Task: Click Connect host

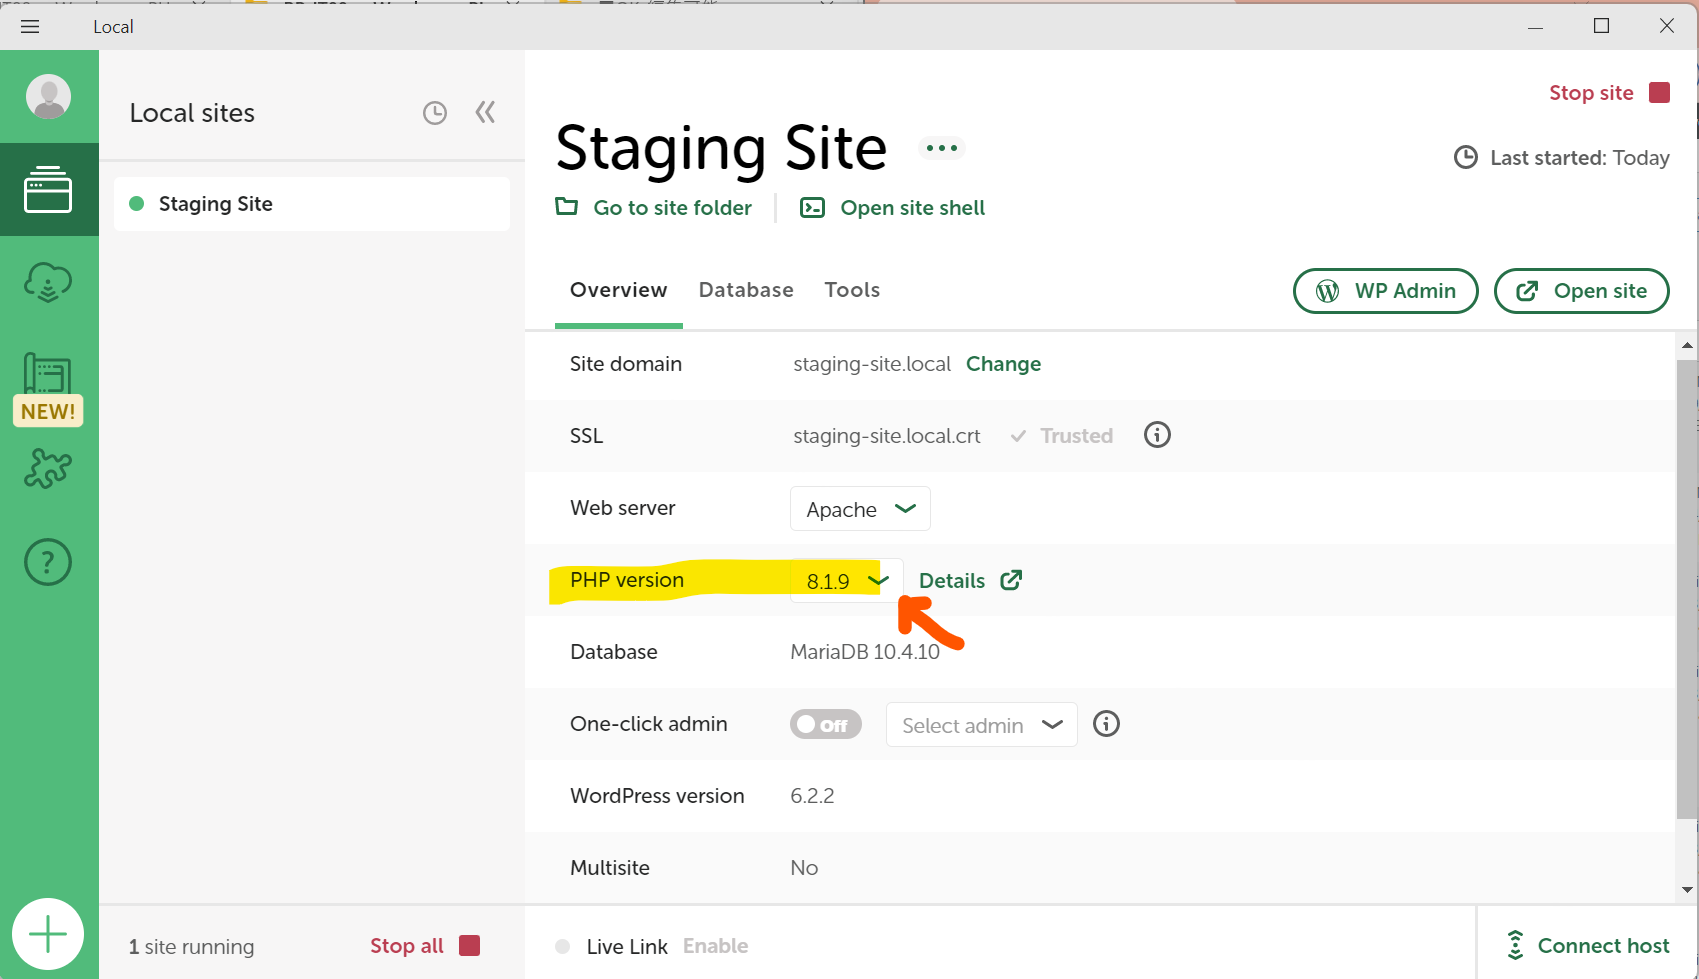Action: (x=1587, y=946)
